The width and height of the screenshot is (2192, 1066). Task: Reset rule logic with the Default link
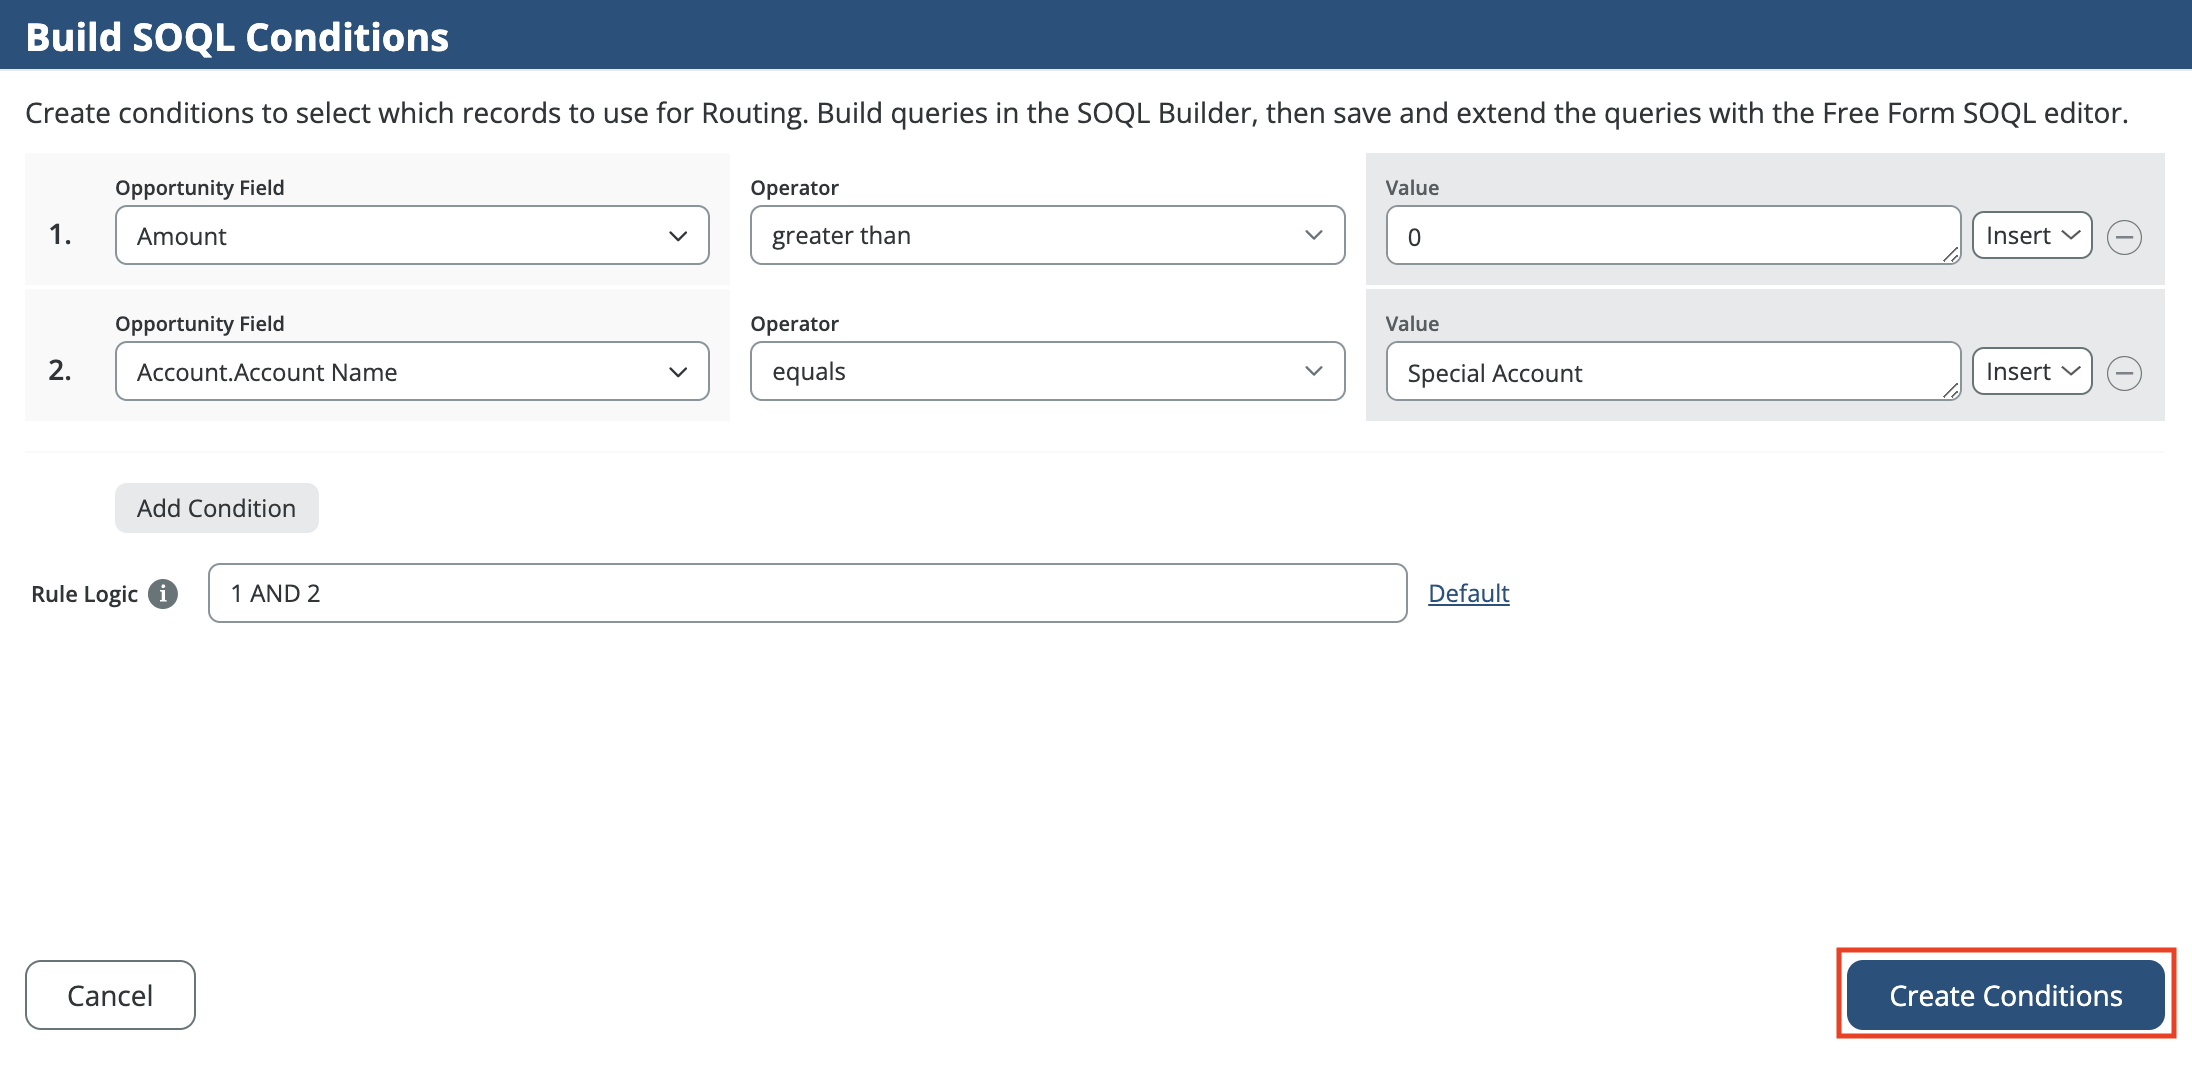(x=1468, y=594)
